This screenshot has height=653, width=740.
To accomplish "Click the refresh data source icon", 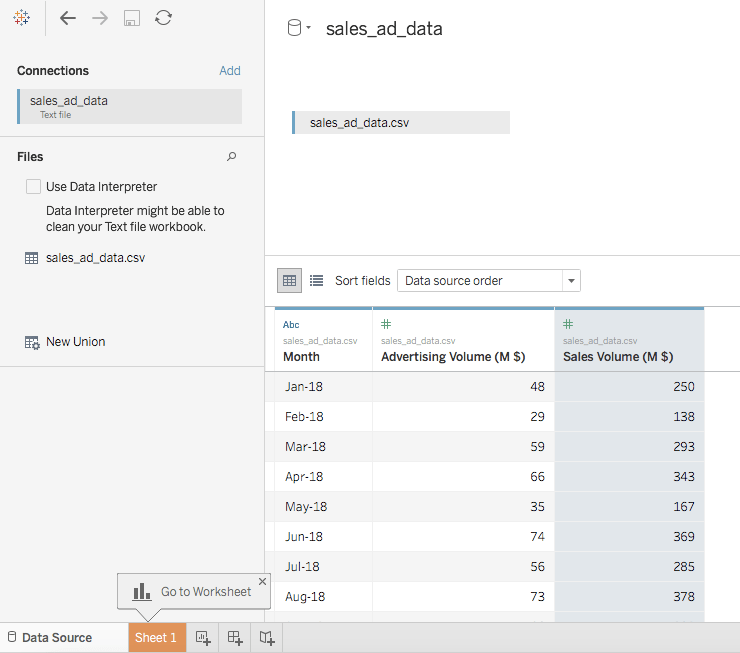I will coord(163,18).
